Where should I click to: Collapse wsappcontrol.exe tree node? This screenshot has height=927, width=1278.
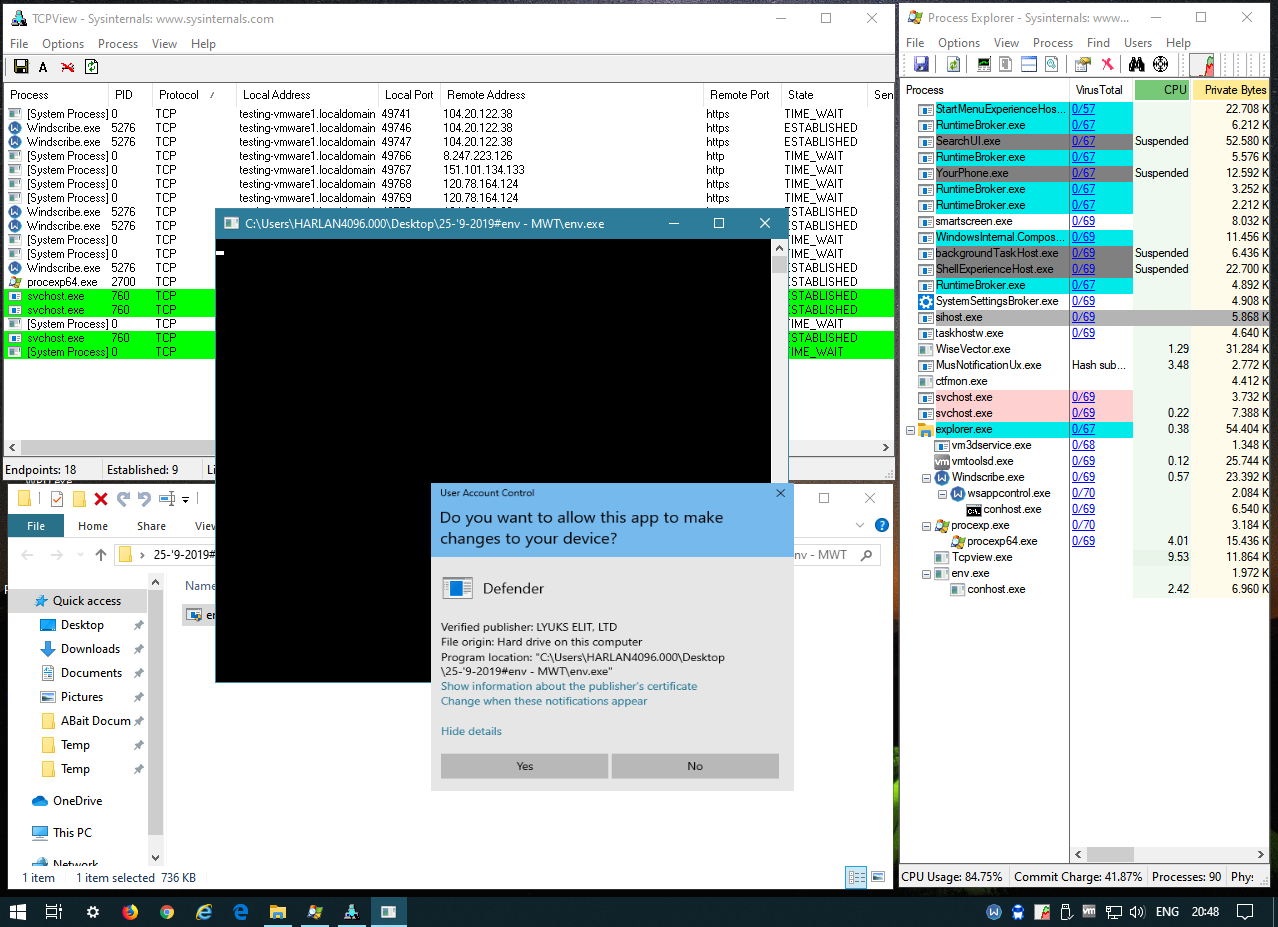pyautogui.click(x=942, y=494)
